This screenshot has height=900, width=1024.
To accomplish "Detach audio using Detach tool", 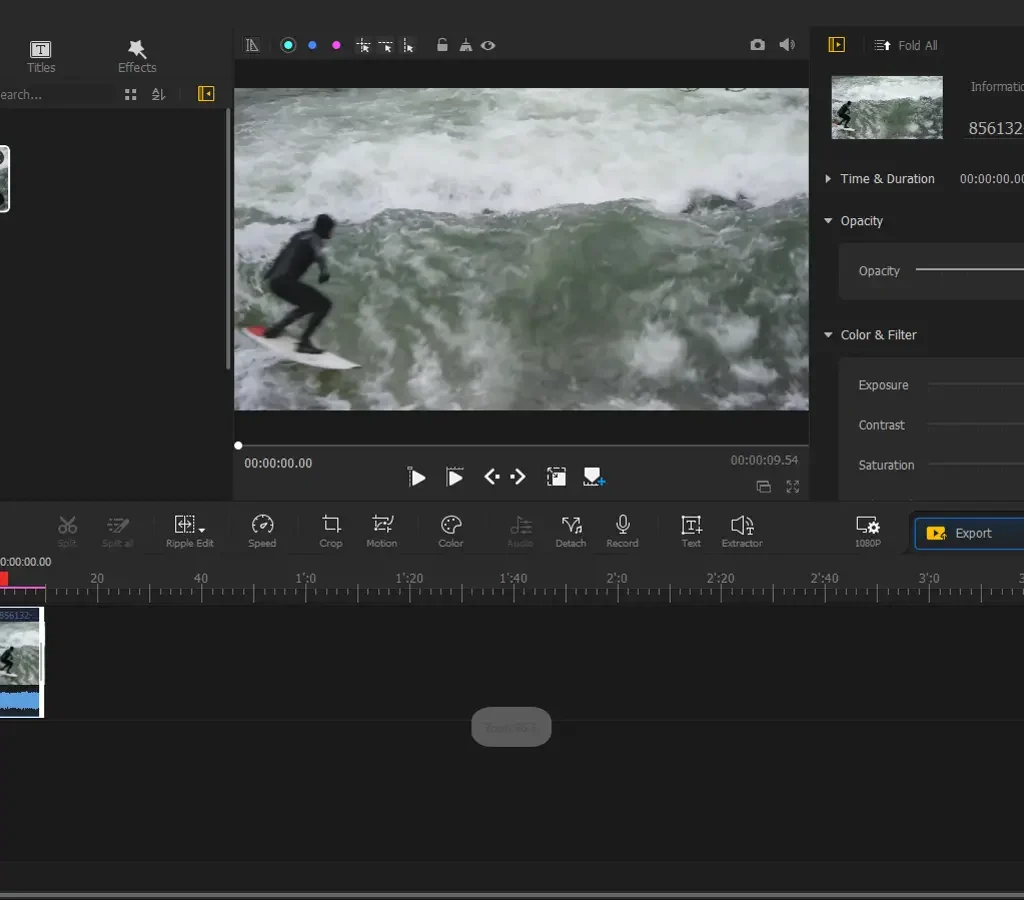I will coord(571,530).
